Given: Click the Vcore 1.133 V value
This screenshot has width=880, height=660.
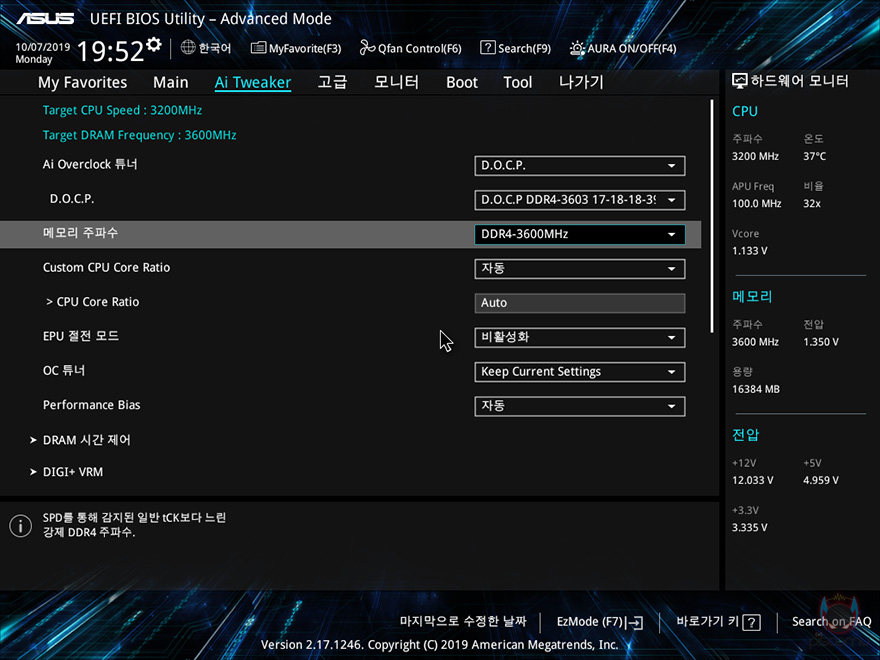Looking at the screenshot, I should (x=750, y=251).
